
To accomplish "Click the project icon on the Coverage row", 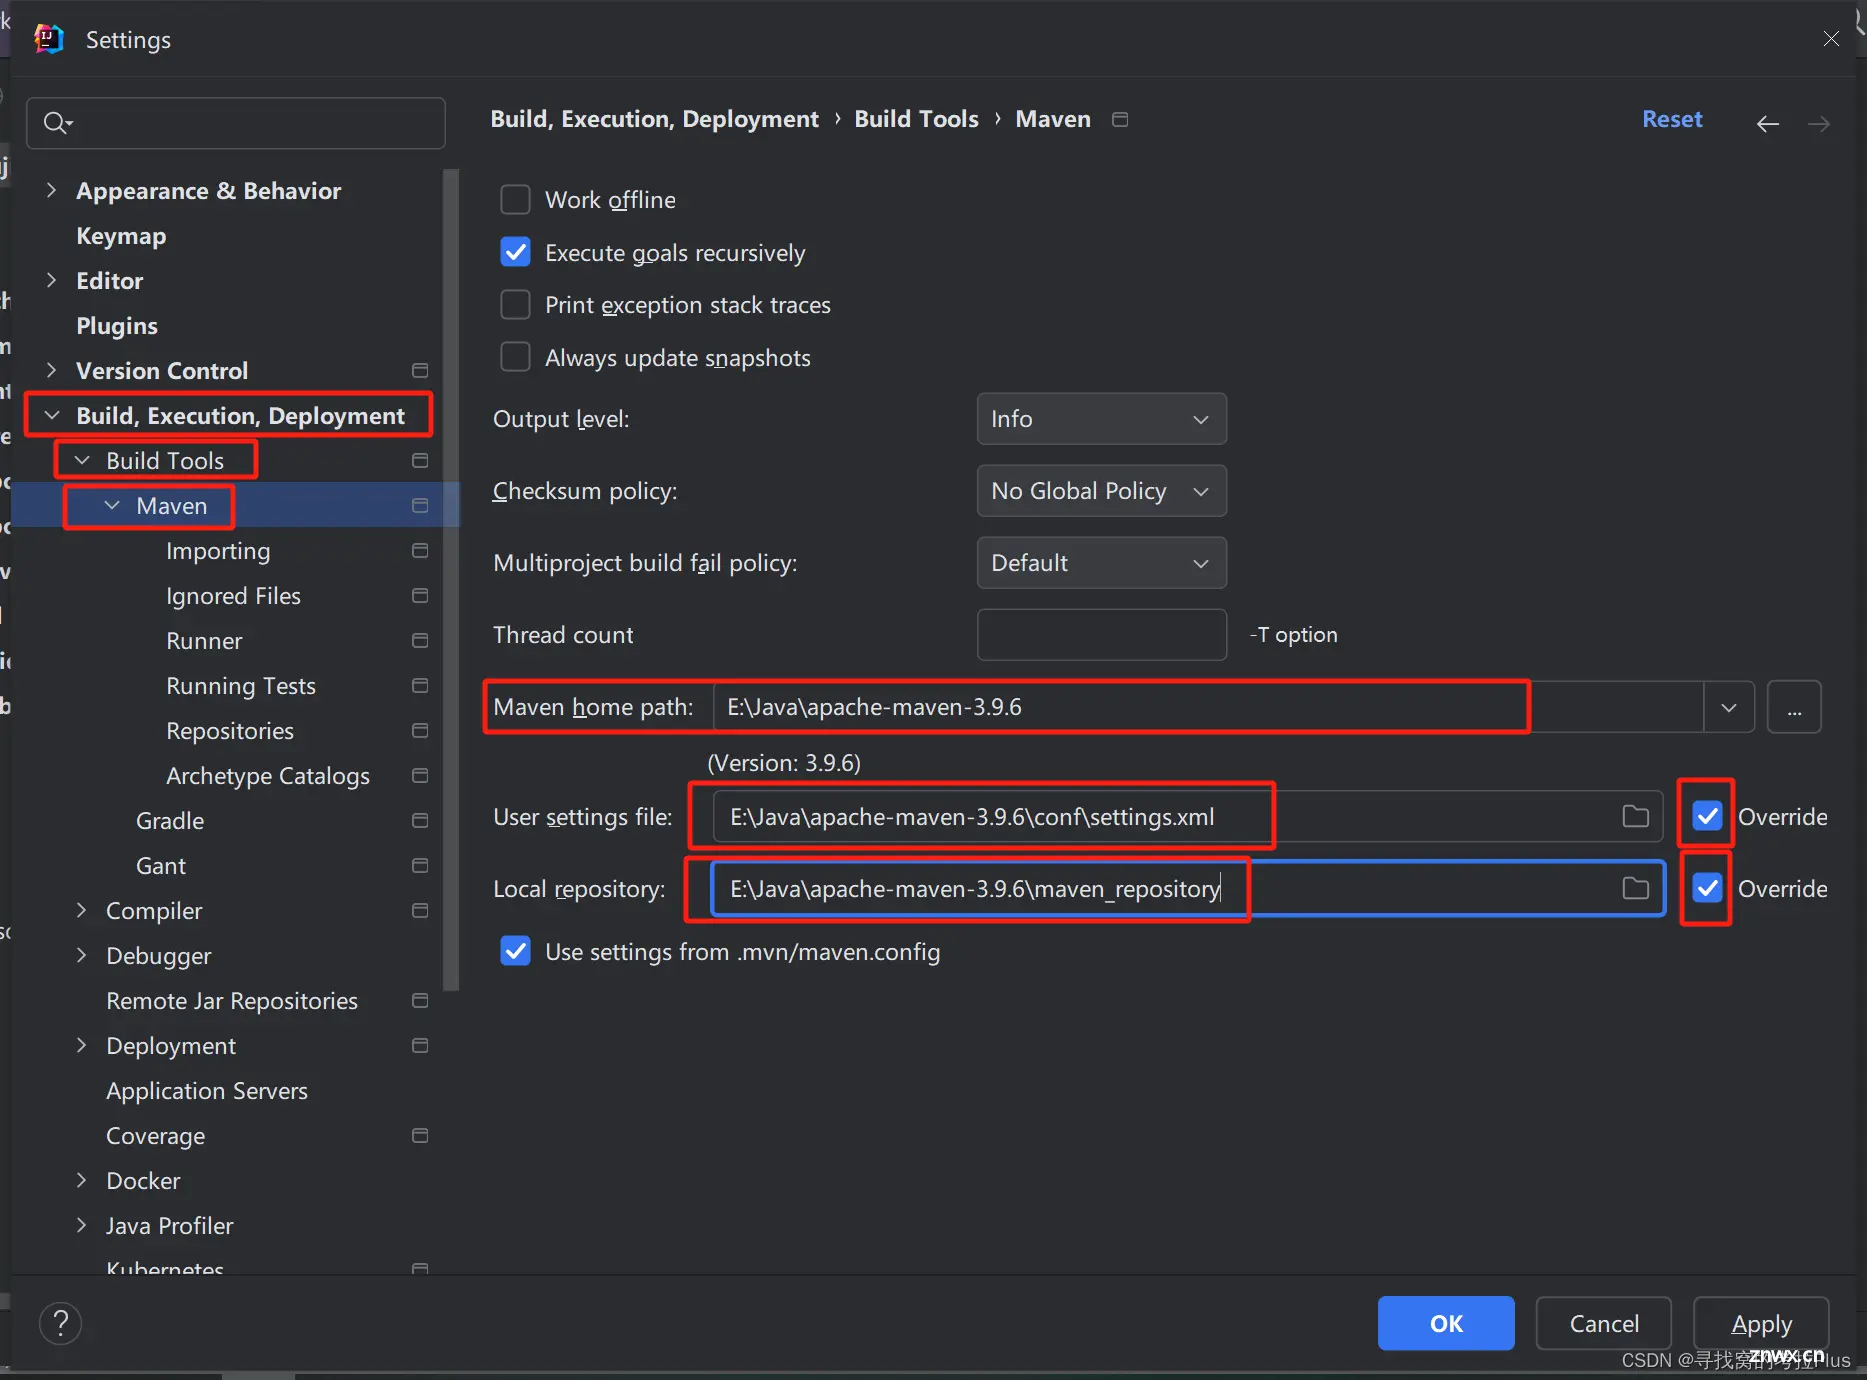I will point(420,1136).
